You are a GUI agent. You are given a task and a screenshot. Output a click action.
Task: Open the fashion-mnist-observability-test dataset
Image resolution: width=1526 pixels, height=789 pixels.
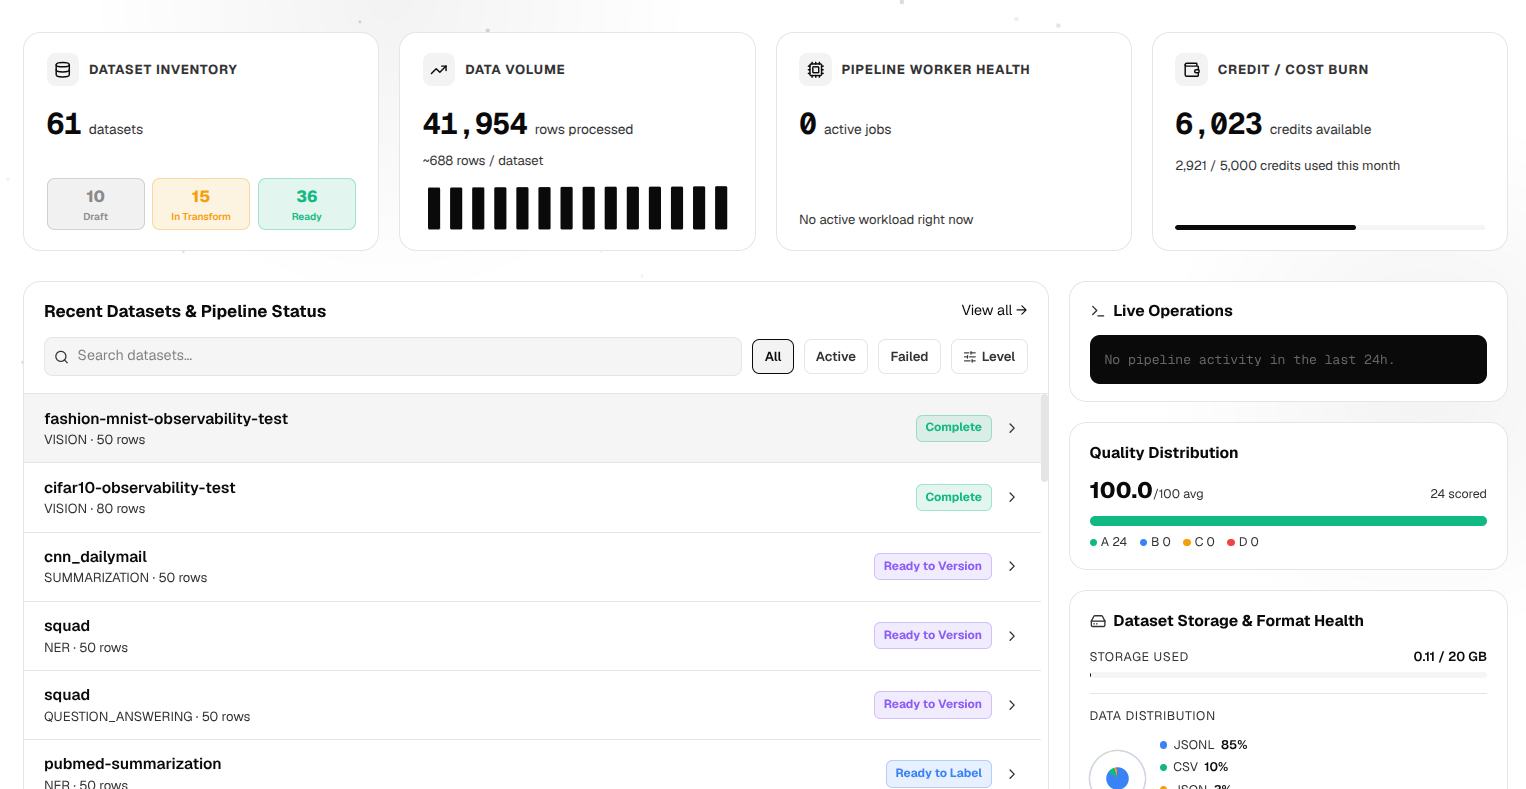[166, 419]
